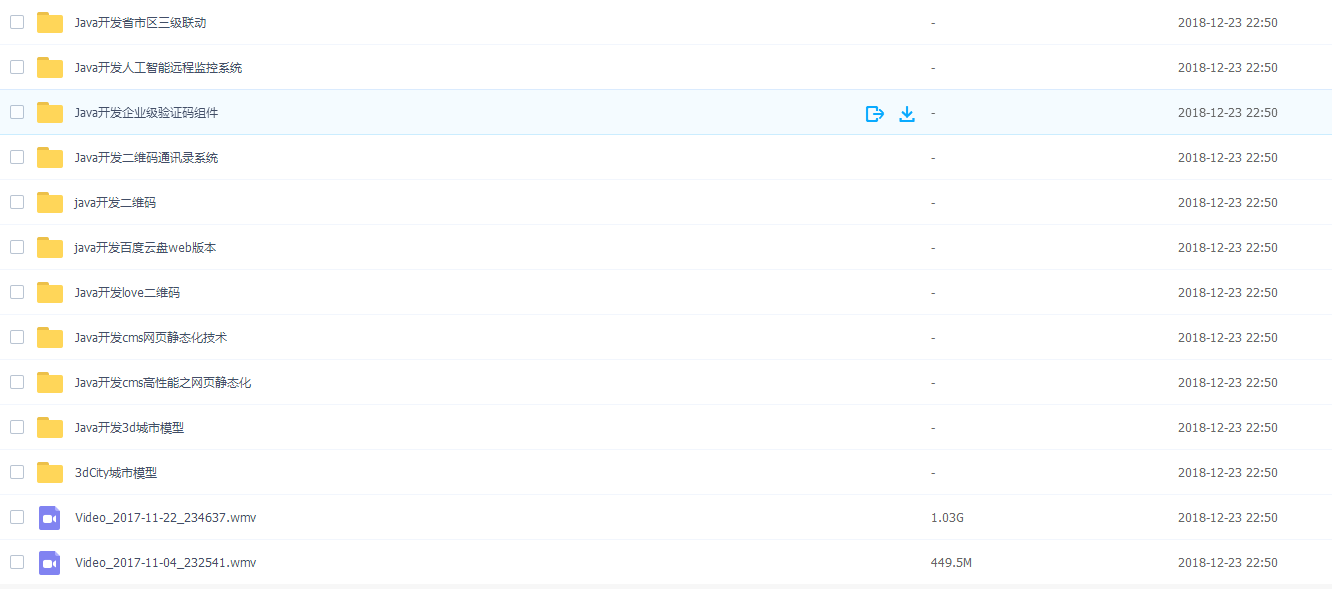
Task: Click the date of Video_2017-11-22_234637.wmv
Action: tap(1227, 518)
